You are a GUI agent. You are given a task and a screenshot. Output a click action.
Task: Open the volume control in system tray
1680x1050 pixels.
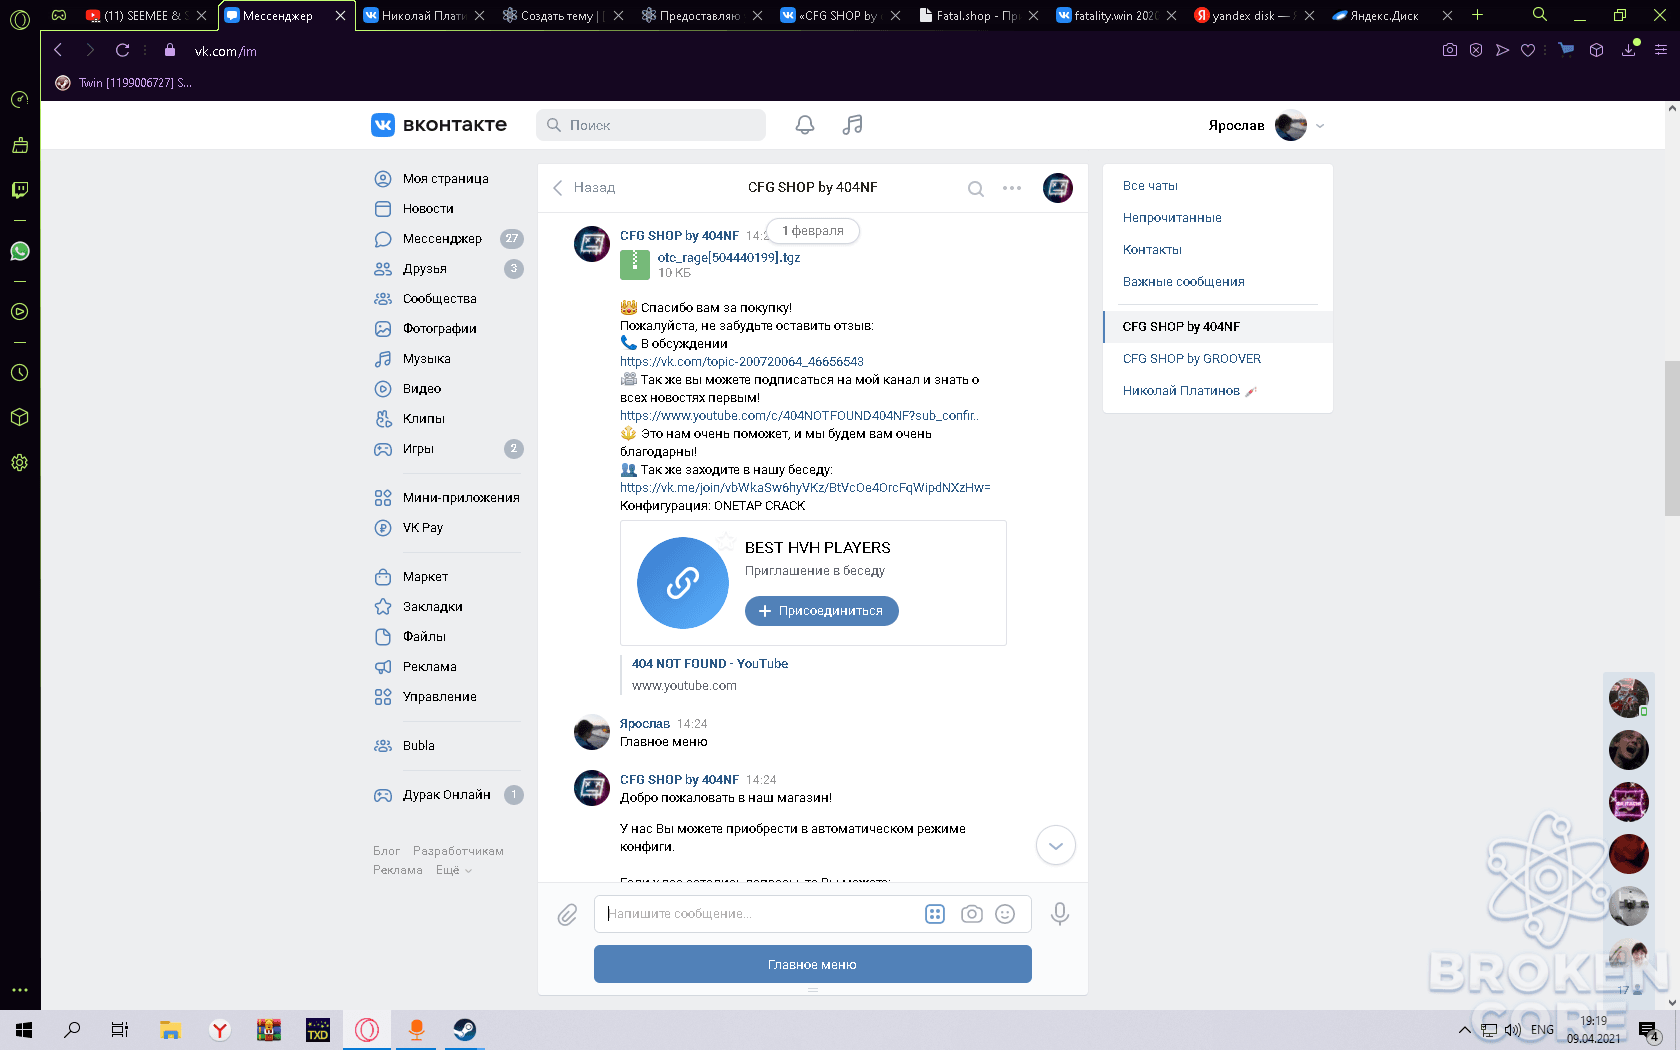1512,1030
